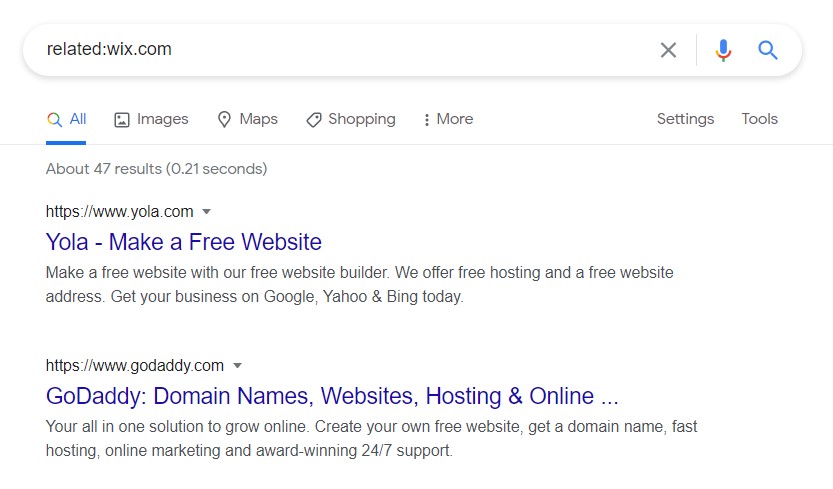This screenshot has width=833, height=489.
Task: Open the search Tools options
Action: point(759,119)
